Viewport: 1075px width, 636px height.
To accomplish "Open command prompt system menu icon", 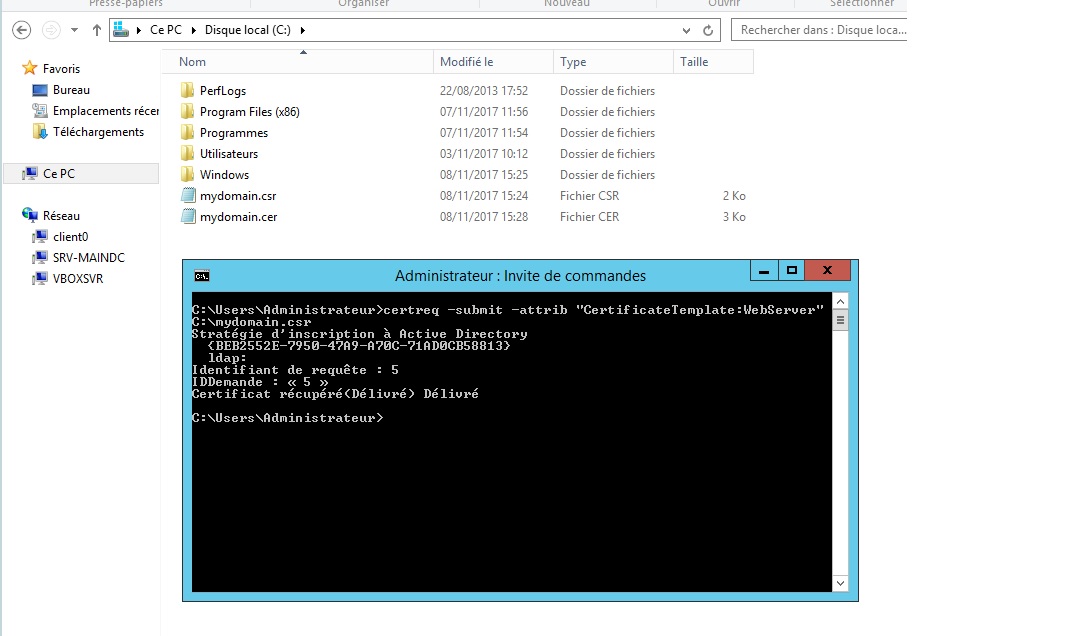I will [202, 276].
